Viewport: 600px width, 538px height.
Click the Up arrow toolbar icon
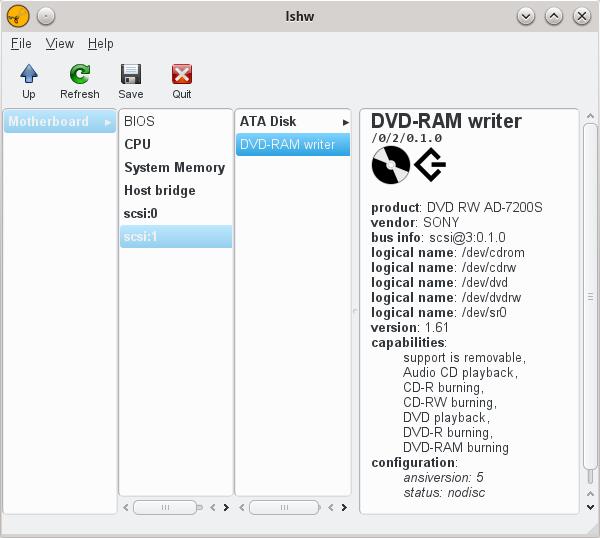(29, 74)
